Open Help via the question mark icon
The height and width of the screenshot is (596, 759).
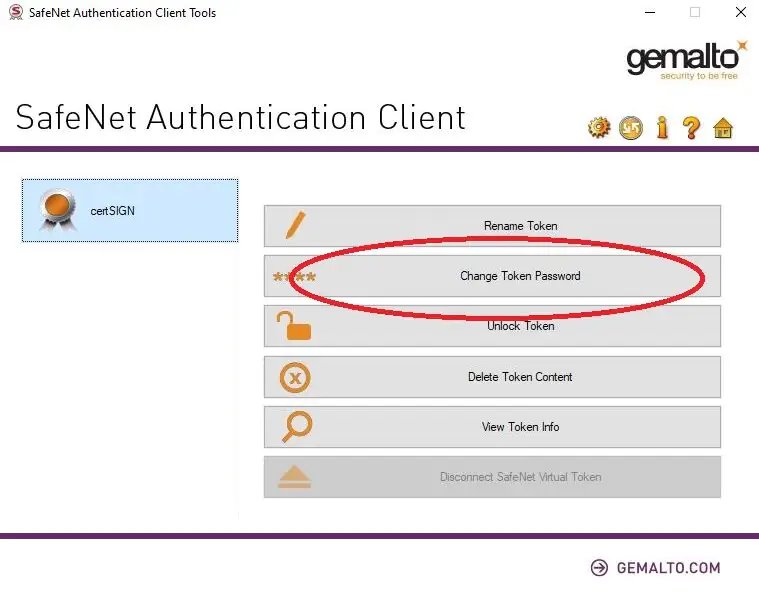pyautogui.click(x=691, y=128)
